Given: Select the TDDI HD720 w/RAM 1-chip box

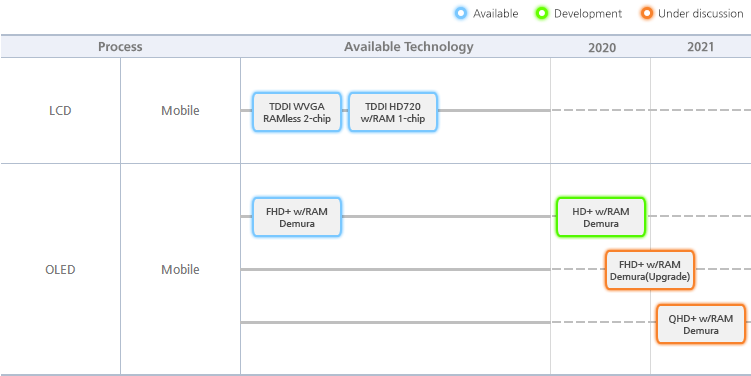Looking at the screenshot, I should coord(393,112).
